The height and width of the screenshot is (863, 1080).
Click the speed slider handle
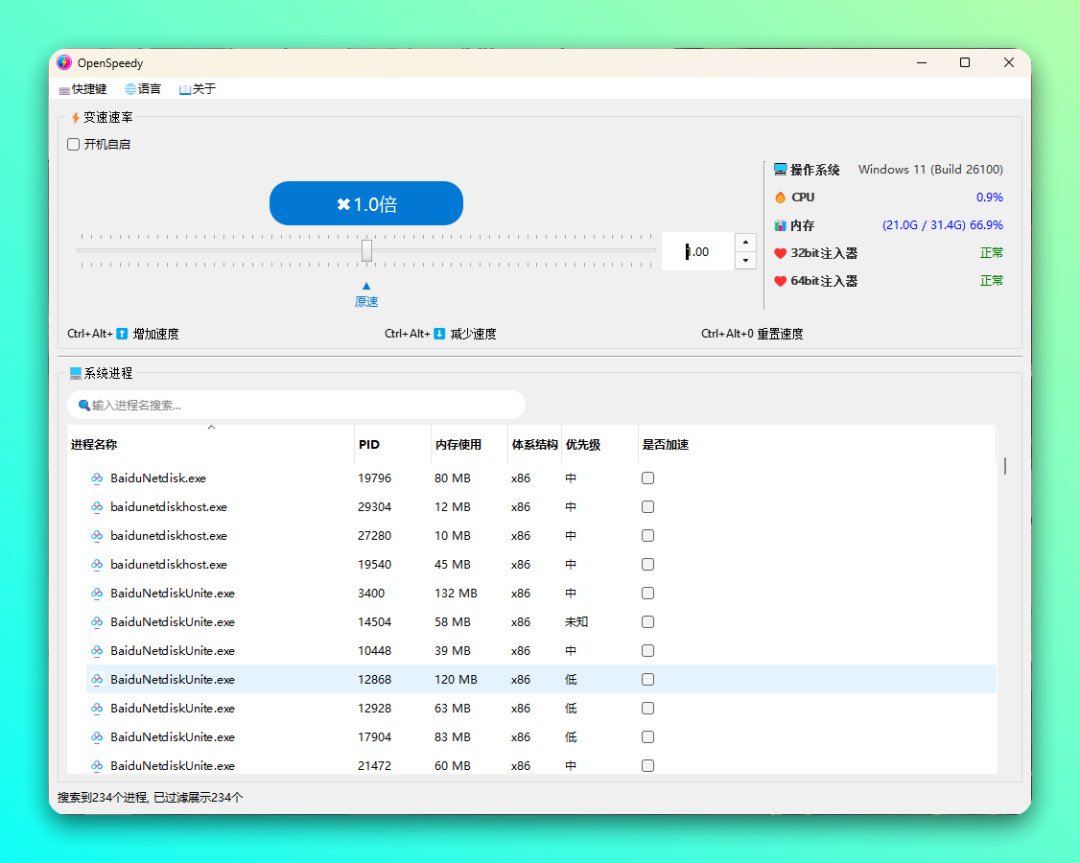[367, 251]
